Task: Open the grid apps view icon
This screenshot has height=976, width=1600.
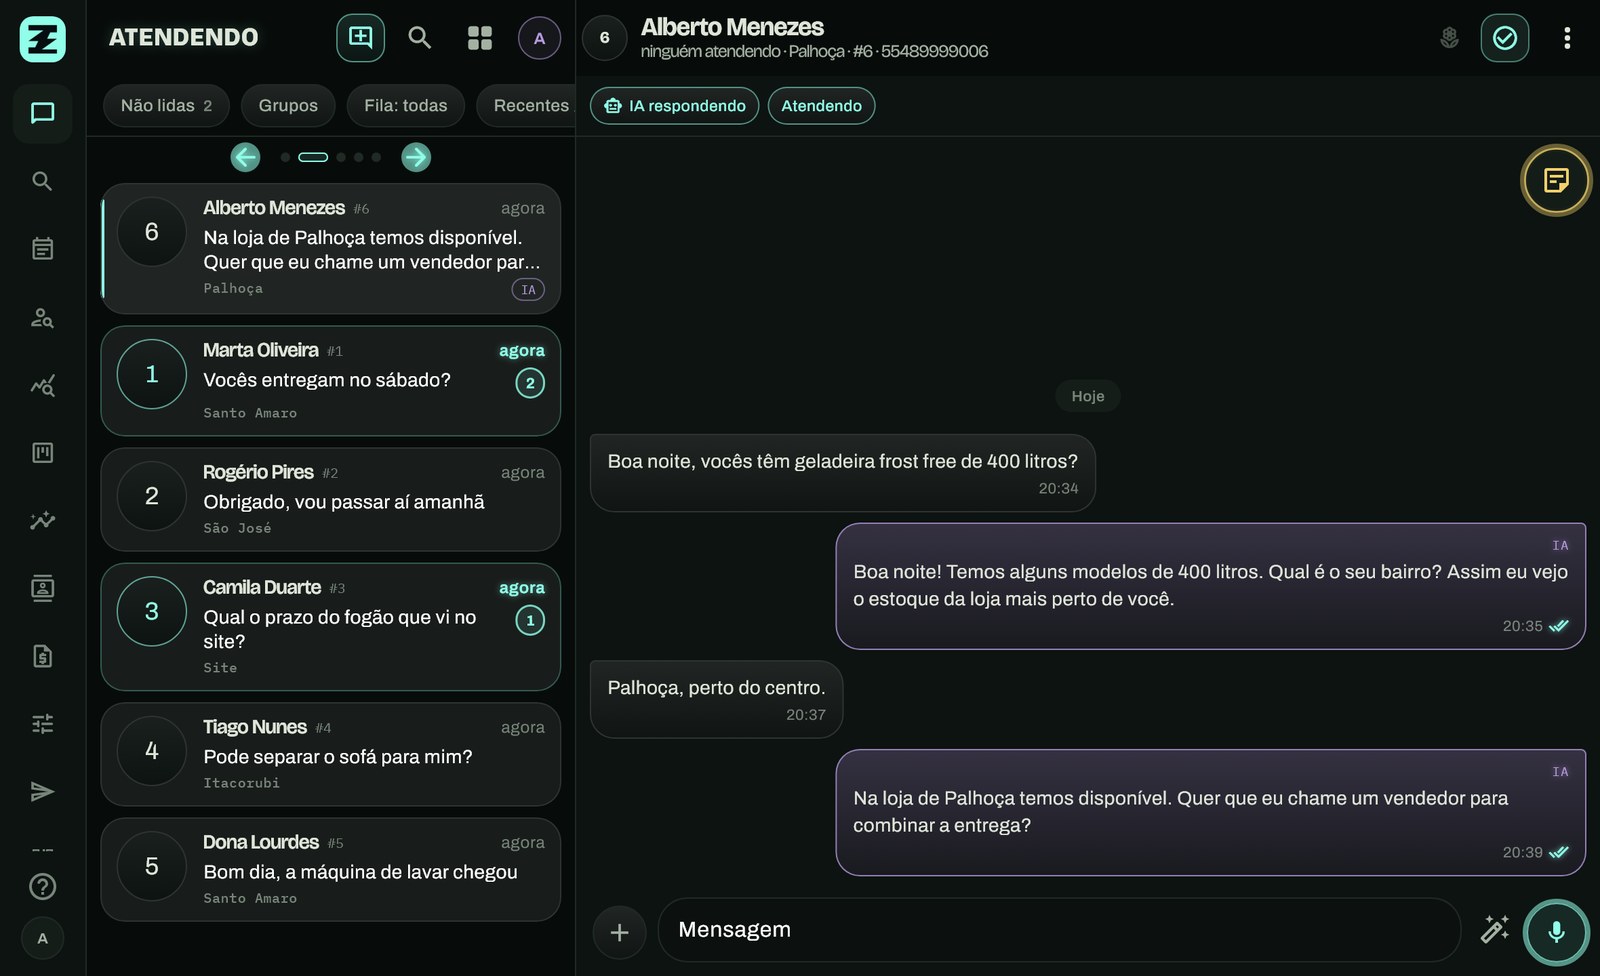Action: point(480,38)
